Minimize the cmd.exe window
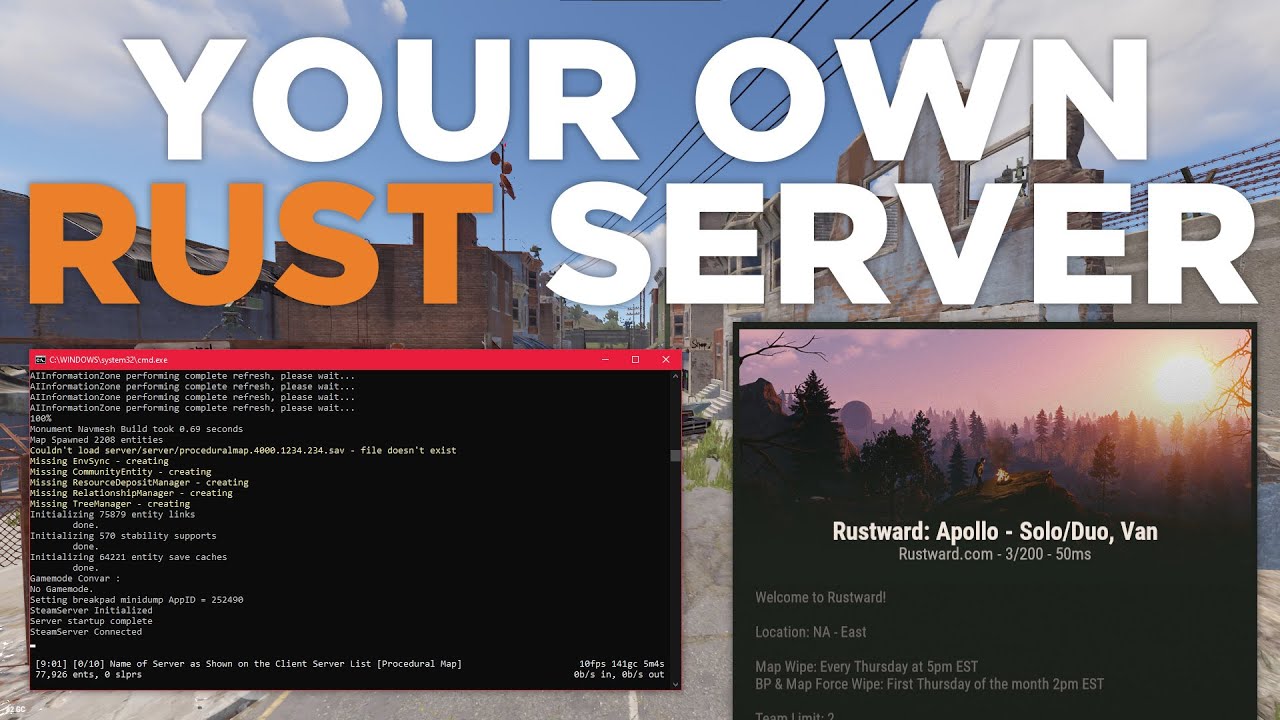 click(604, 359)
